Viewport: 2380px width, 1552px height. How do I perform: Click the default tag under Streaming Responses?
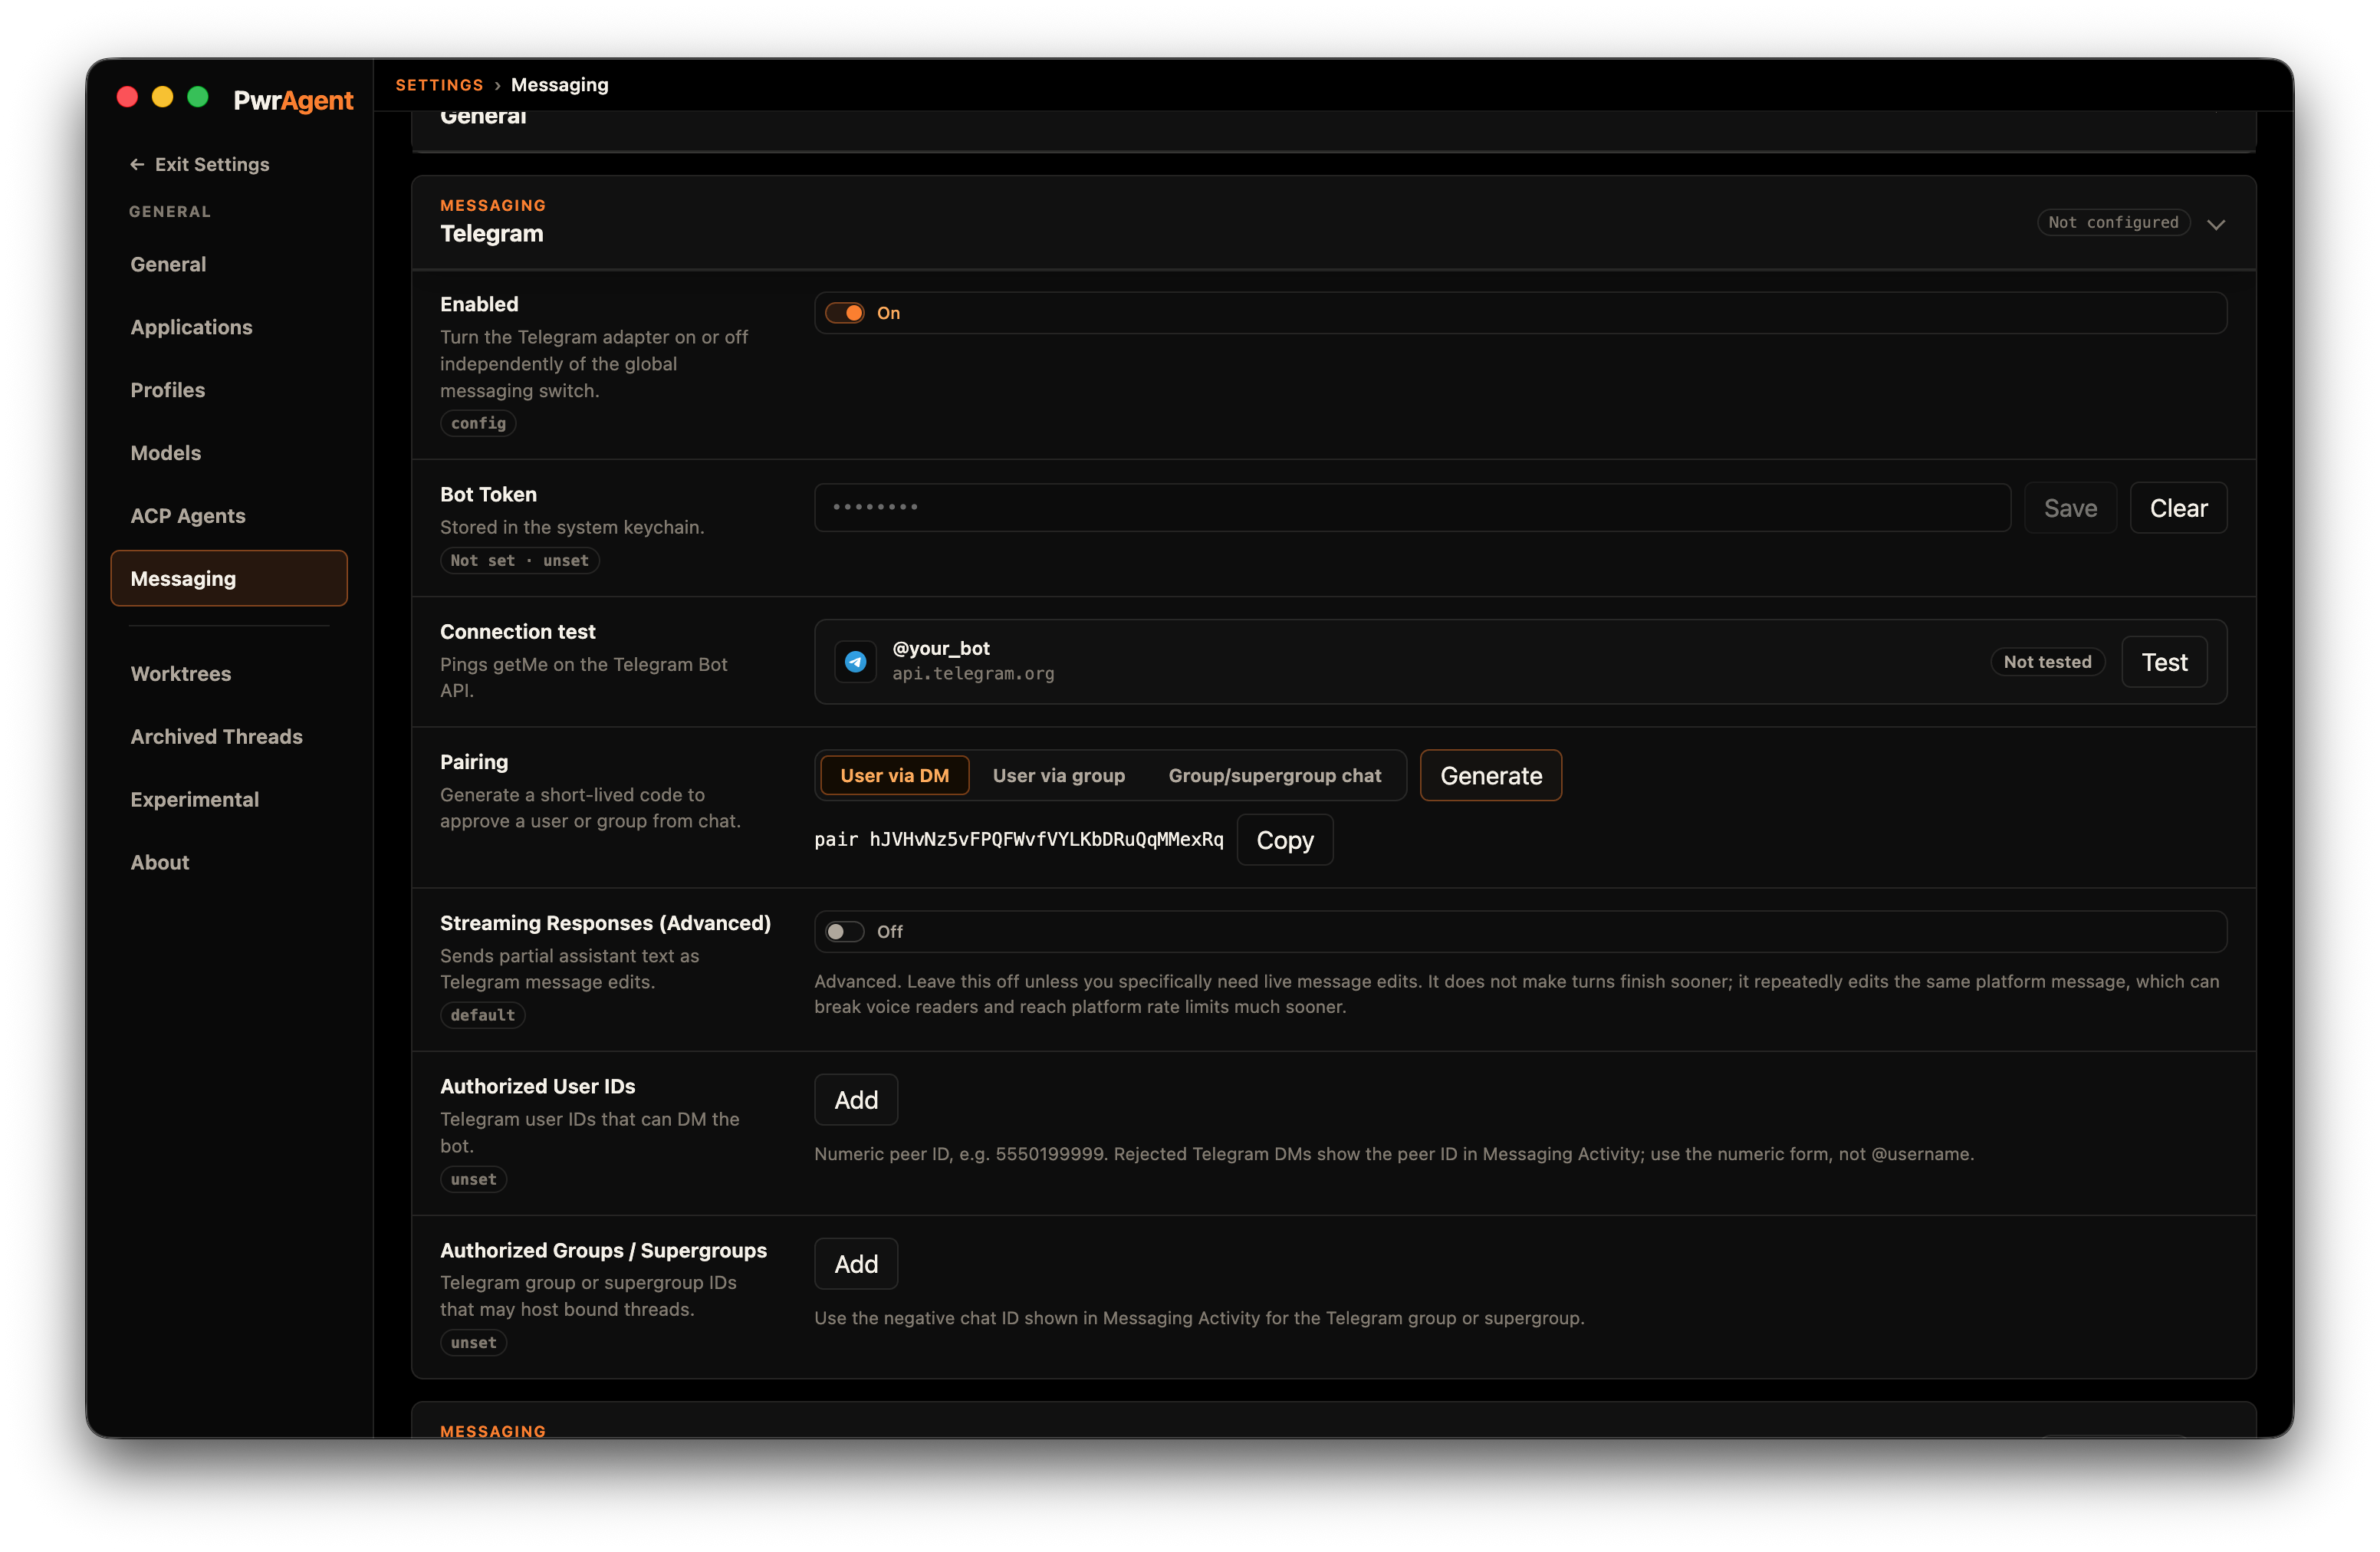coord(482,1015)
